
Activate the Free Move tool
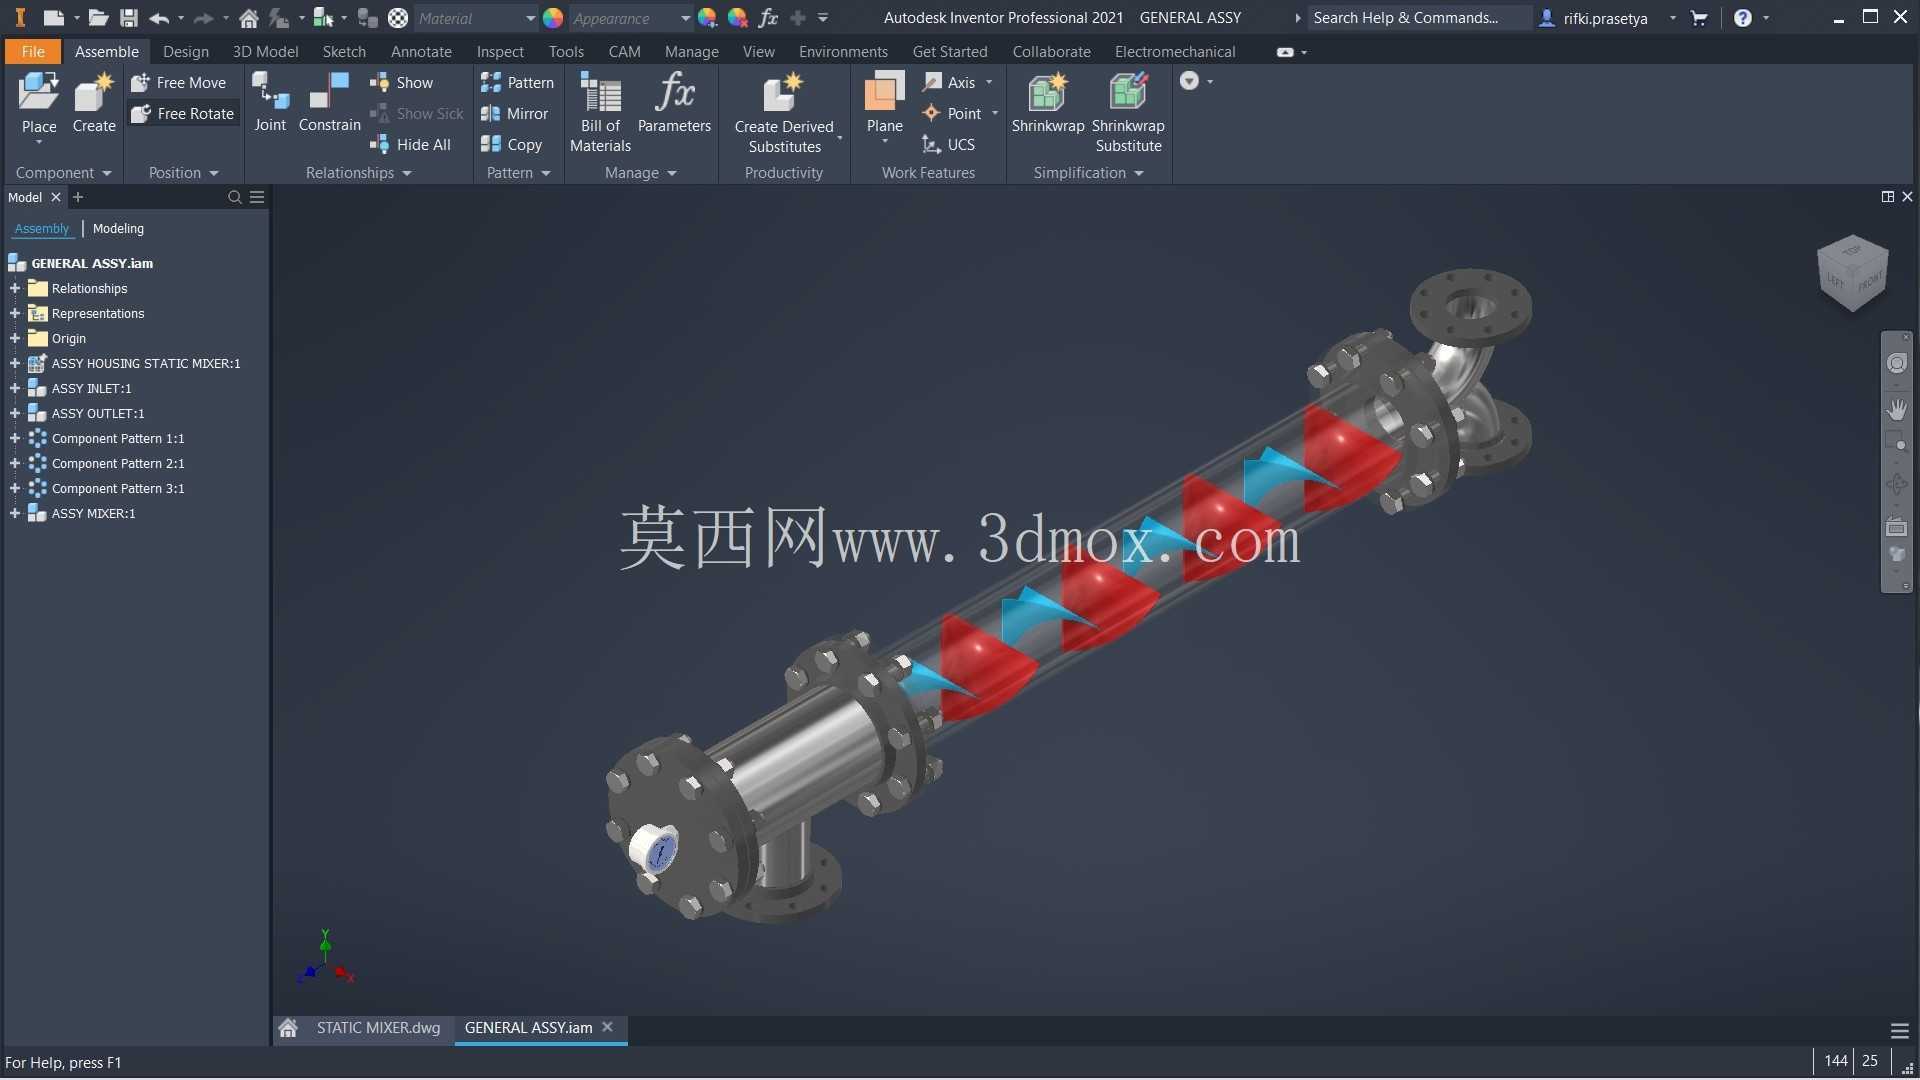click(179, 83)
